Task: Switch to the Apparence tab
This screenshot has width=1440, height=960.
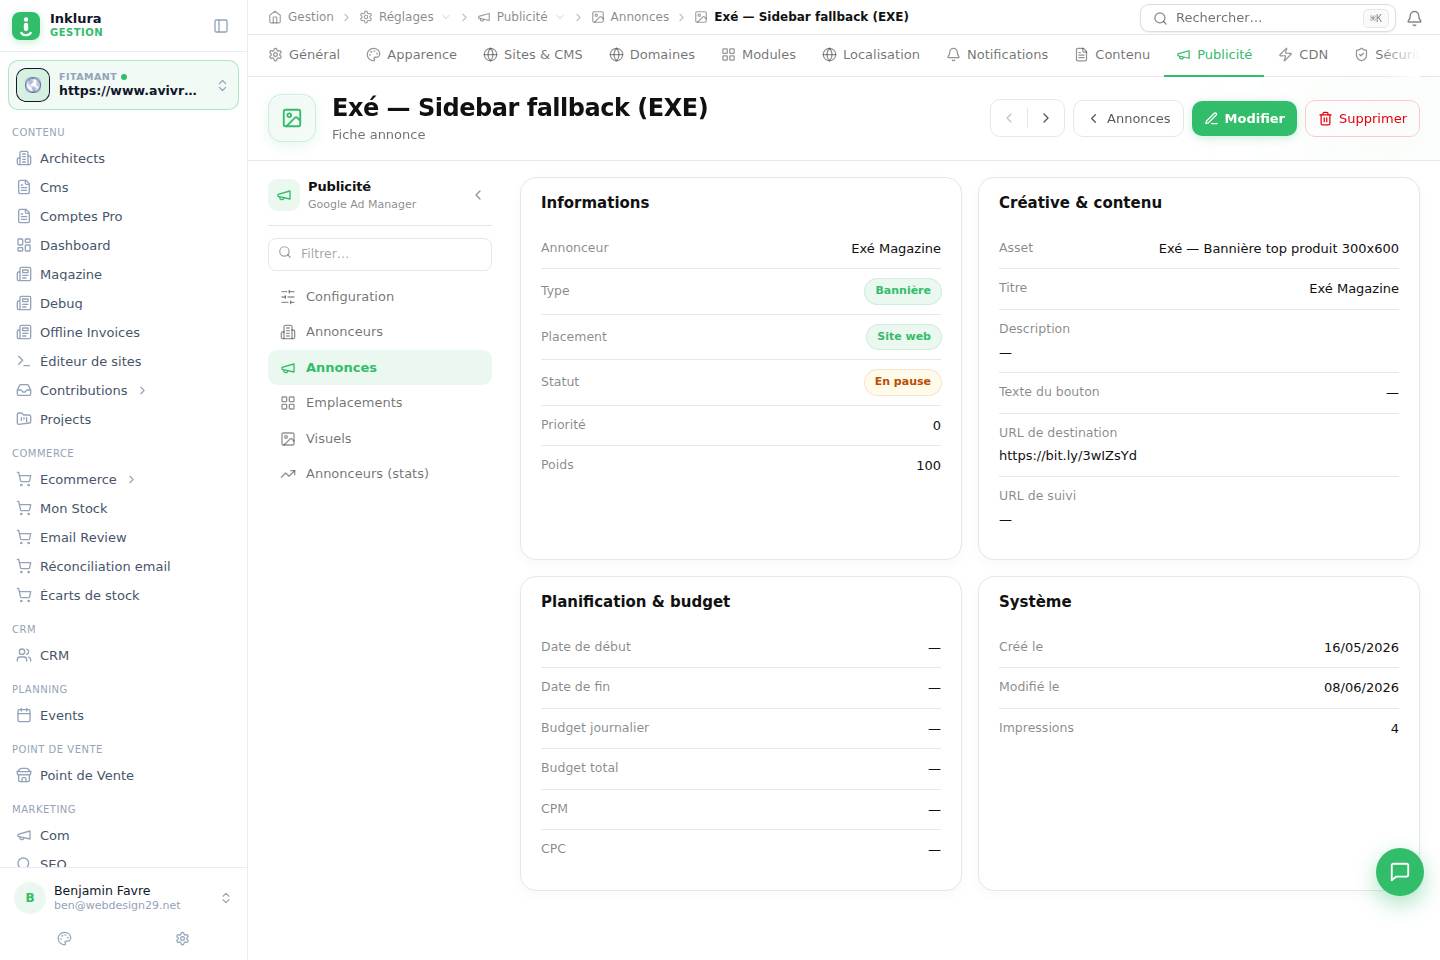Action: pyautogui.click(x=411, y=55)
